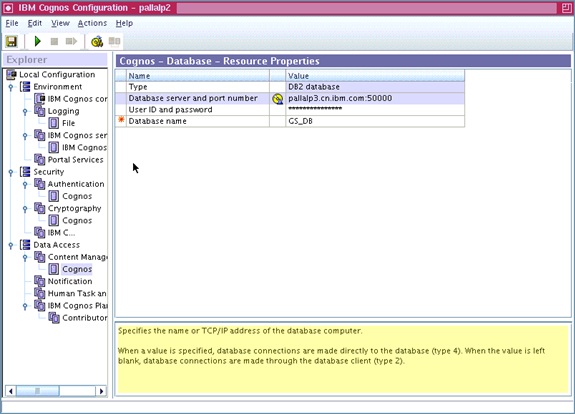Click the Explorer scrollbar right arrow
The height and width of the screenshot is (414, 575).
tap(101, 391)
